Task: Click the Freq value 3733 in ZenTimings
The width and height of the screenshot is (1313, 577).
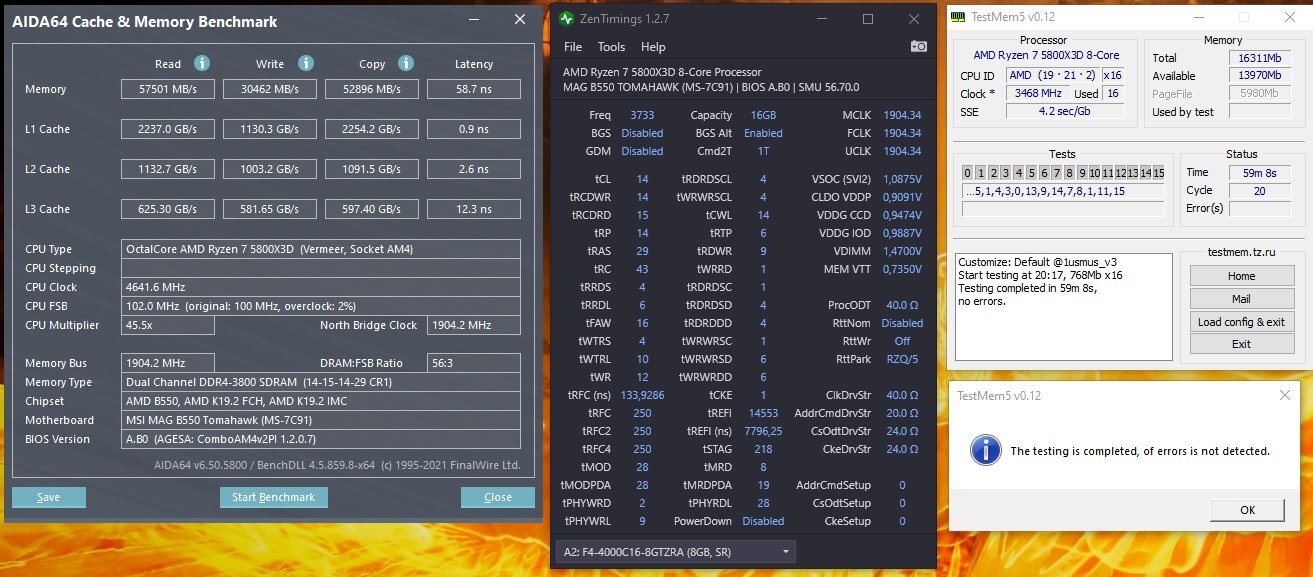Action: [x=642, y=115]
